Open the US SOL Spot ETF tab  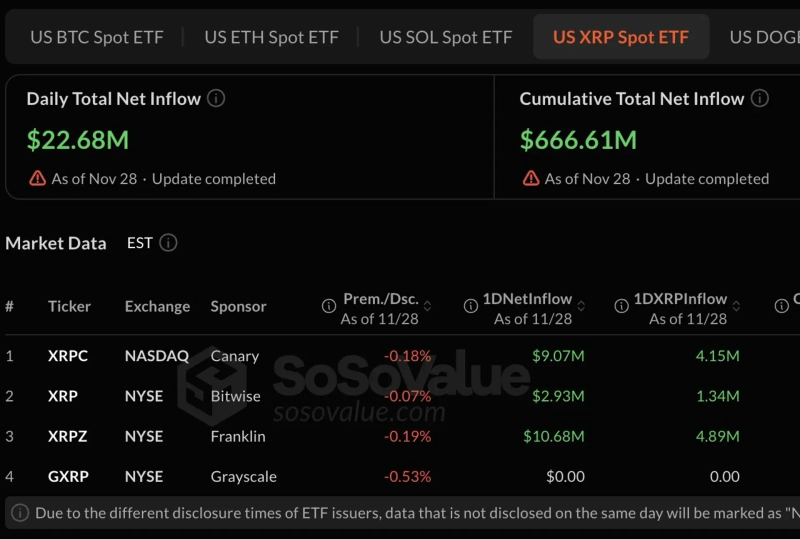coord(445,38)
